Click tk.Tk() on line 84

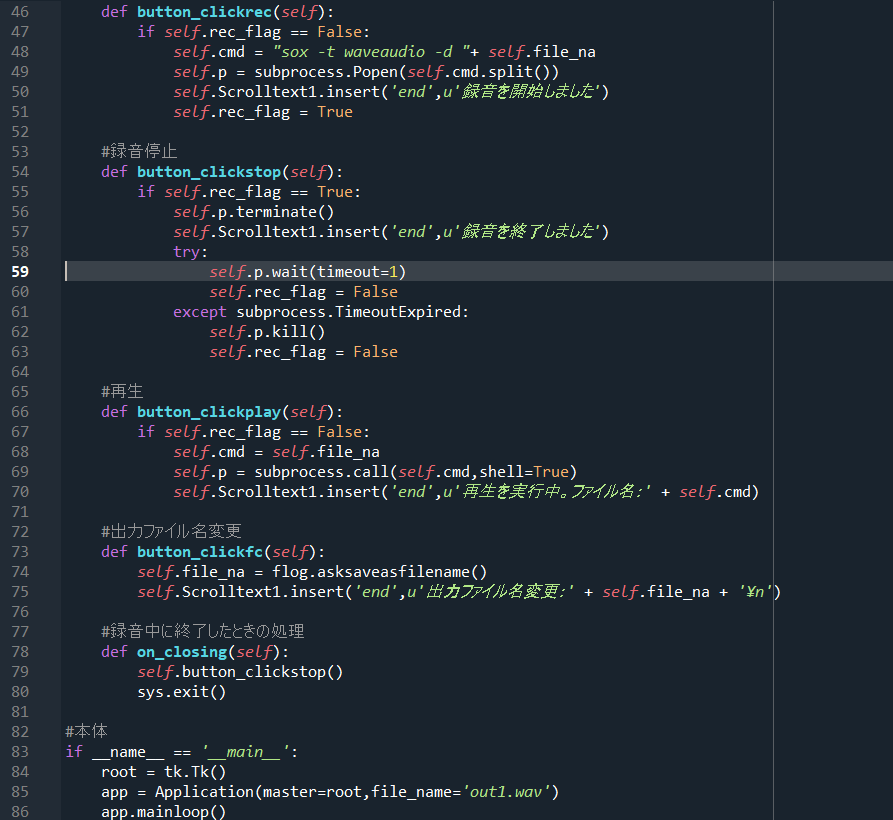(x=195, y=772)
